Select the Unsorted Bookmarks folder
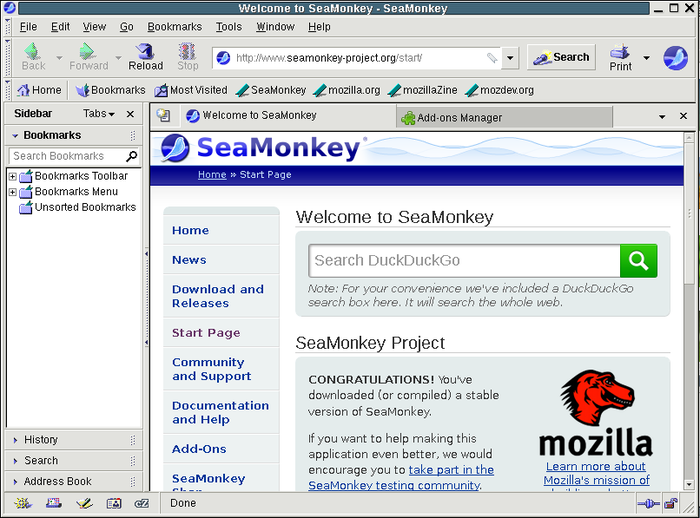700x518 pixels. [x=78, y=208]
